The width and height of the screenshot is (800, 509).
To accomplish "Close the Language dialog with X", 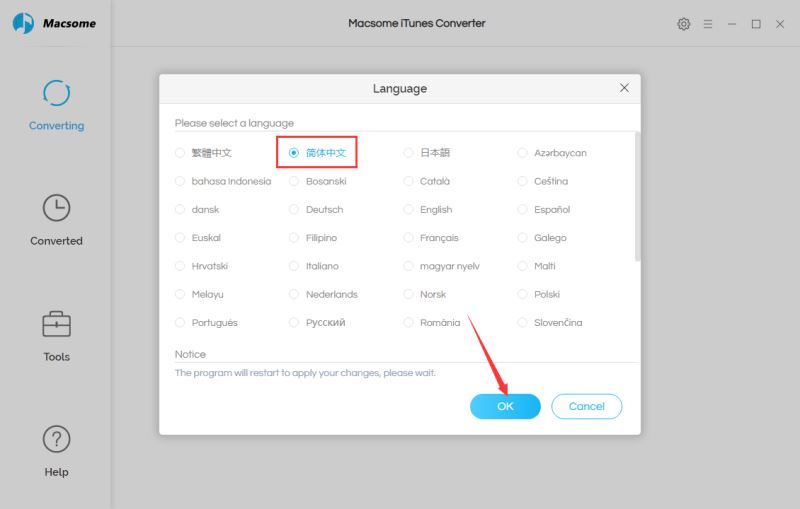I will [x=624, y=88].
